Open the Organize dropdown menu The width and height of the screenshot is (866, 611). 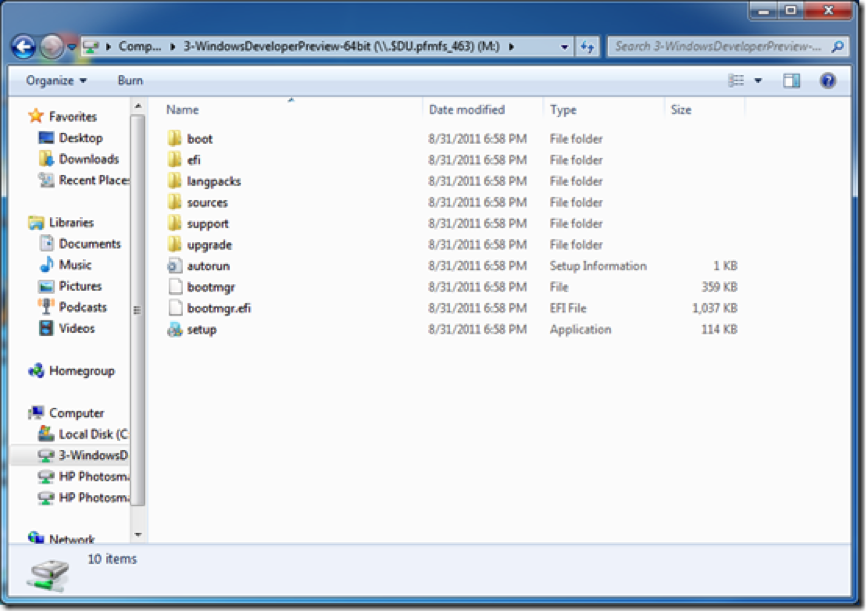point(56,80)
